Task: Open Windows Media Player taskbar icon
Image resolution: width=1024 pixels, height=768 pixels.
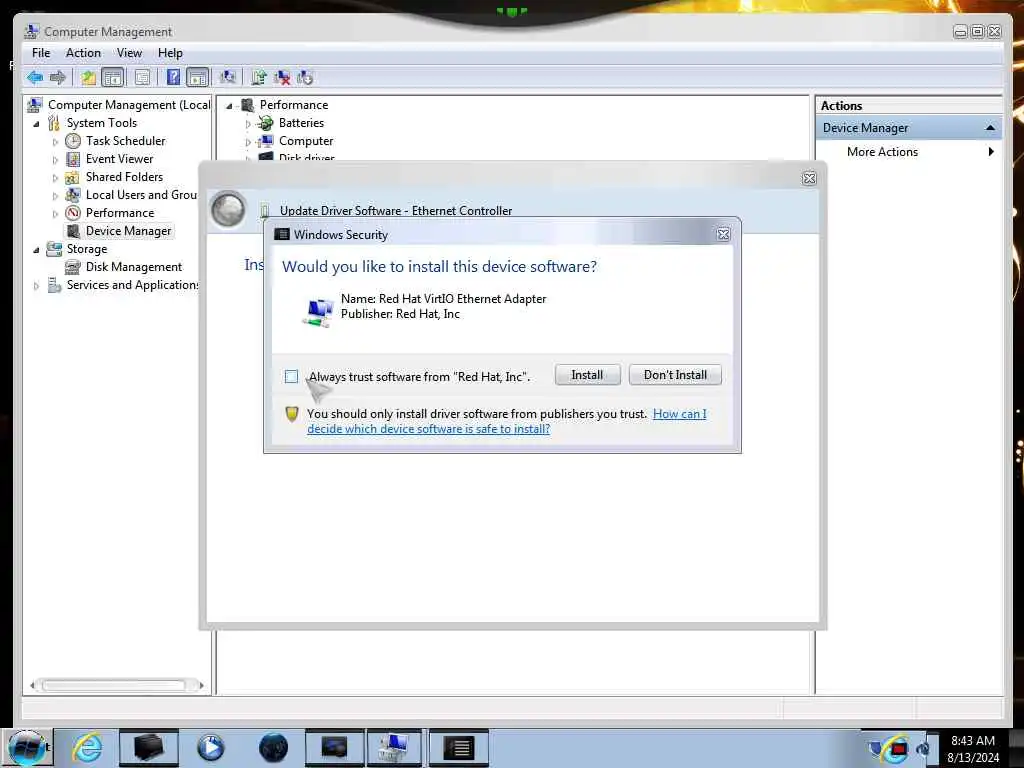Action: coord(210,747)
